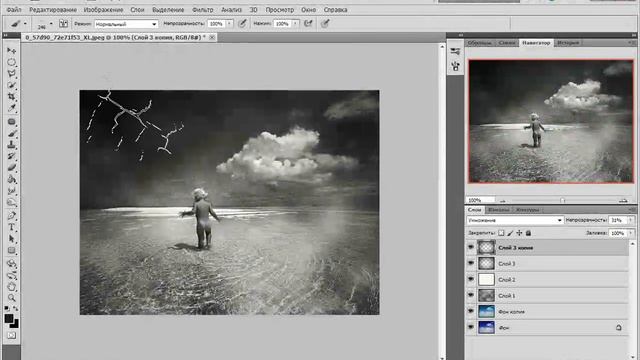Open the 'Файл' menu
Screen dimensions: 640x360
click(x=14, y=9)
